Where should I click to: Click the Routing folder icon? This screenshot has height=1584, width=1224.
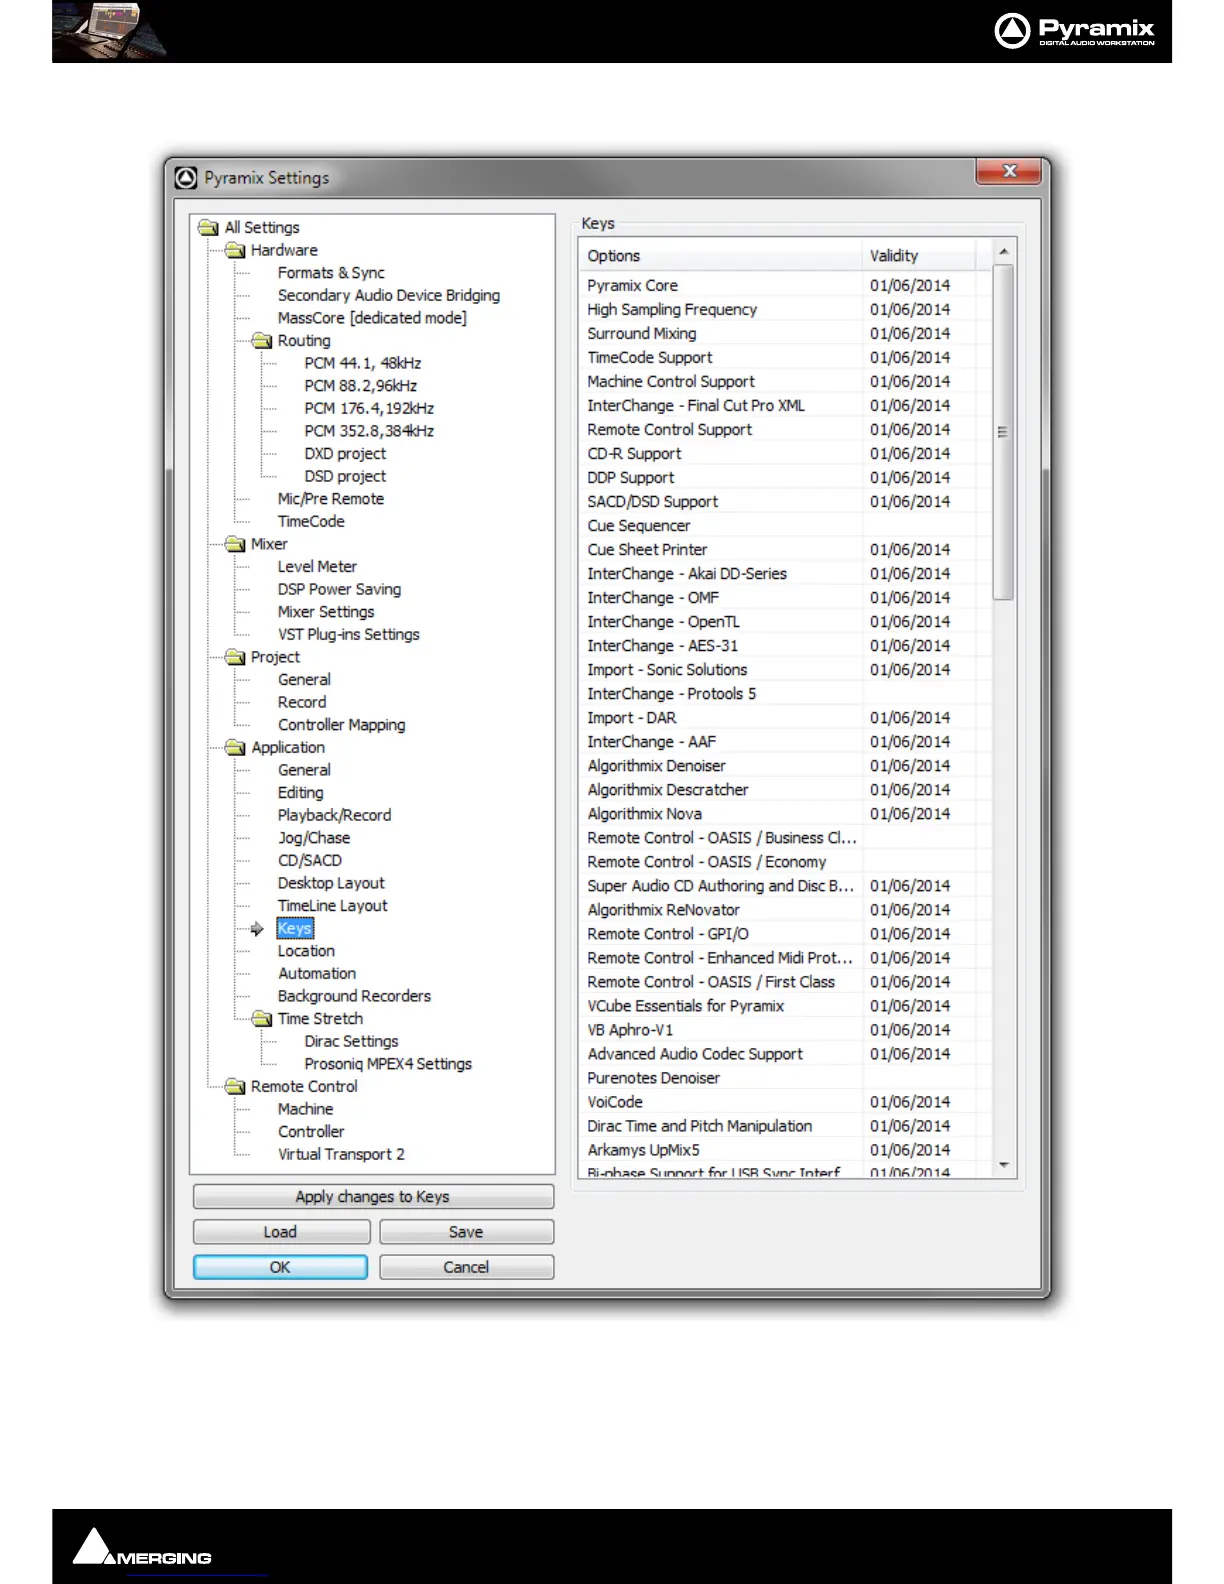[262, 341]
